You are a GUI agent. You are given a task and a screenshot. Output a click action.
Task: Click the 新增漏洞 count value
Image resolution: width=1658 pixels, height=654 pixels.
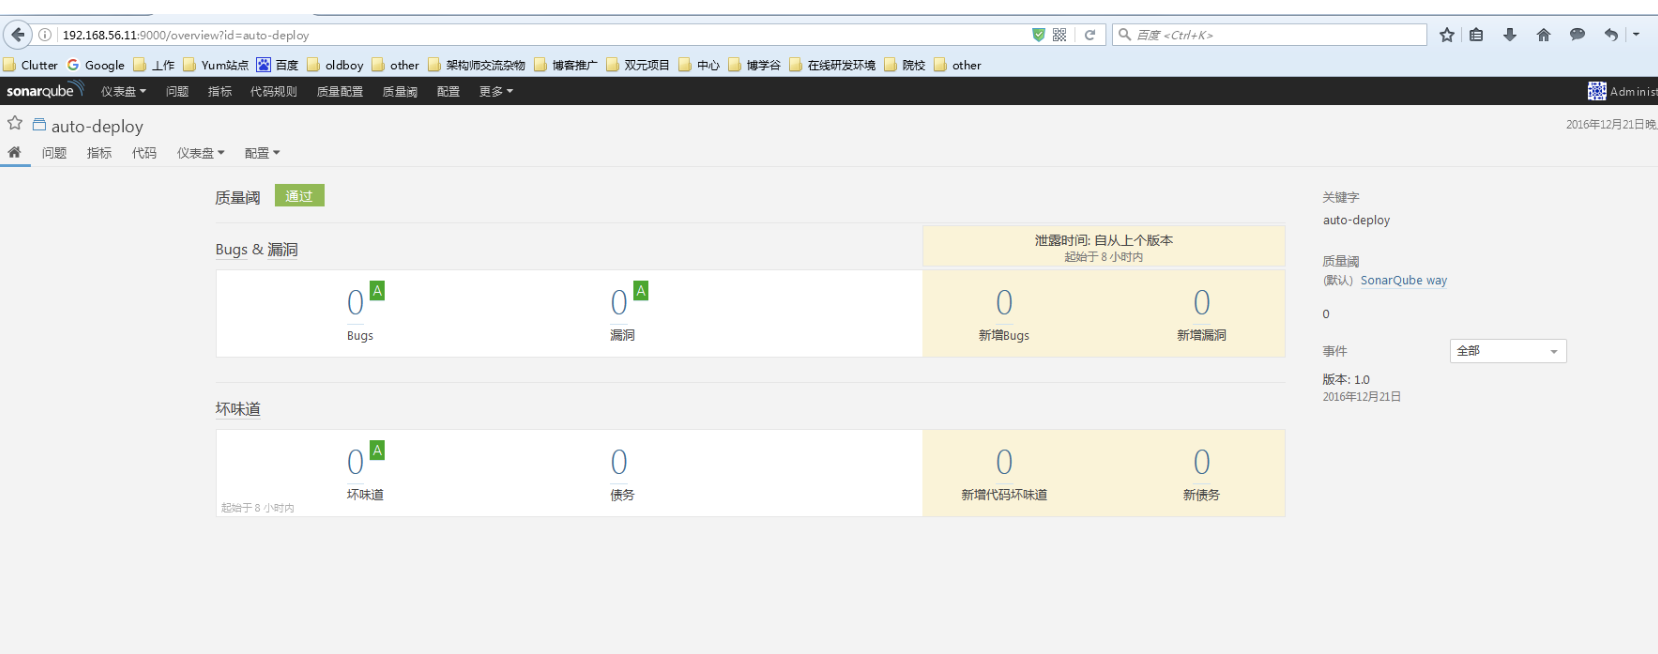pyautogui.click(x=1202, y=303)
